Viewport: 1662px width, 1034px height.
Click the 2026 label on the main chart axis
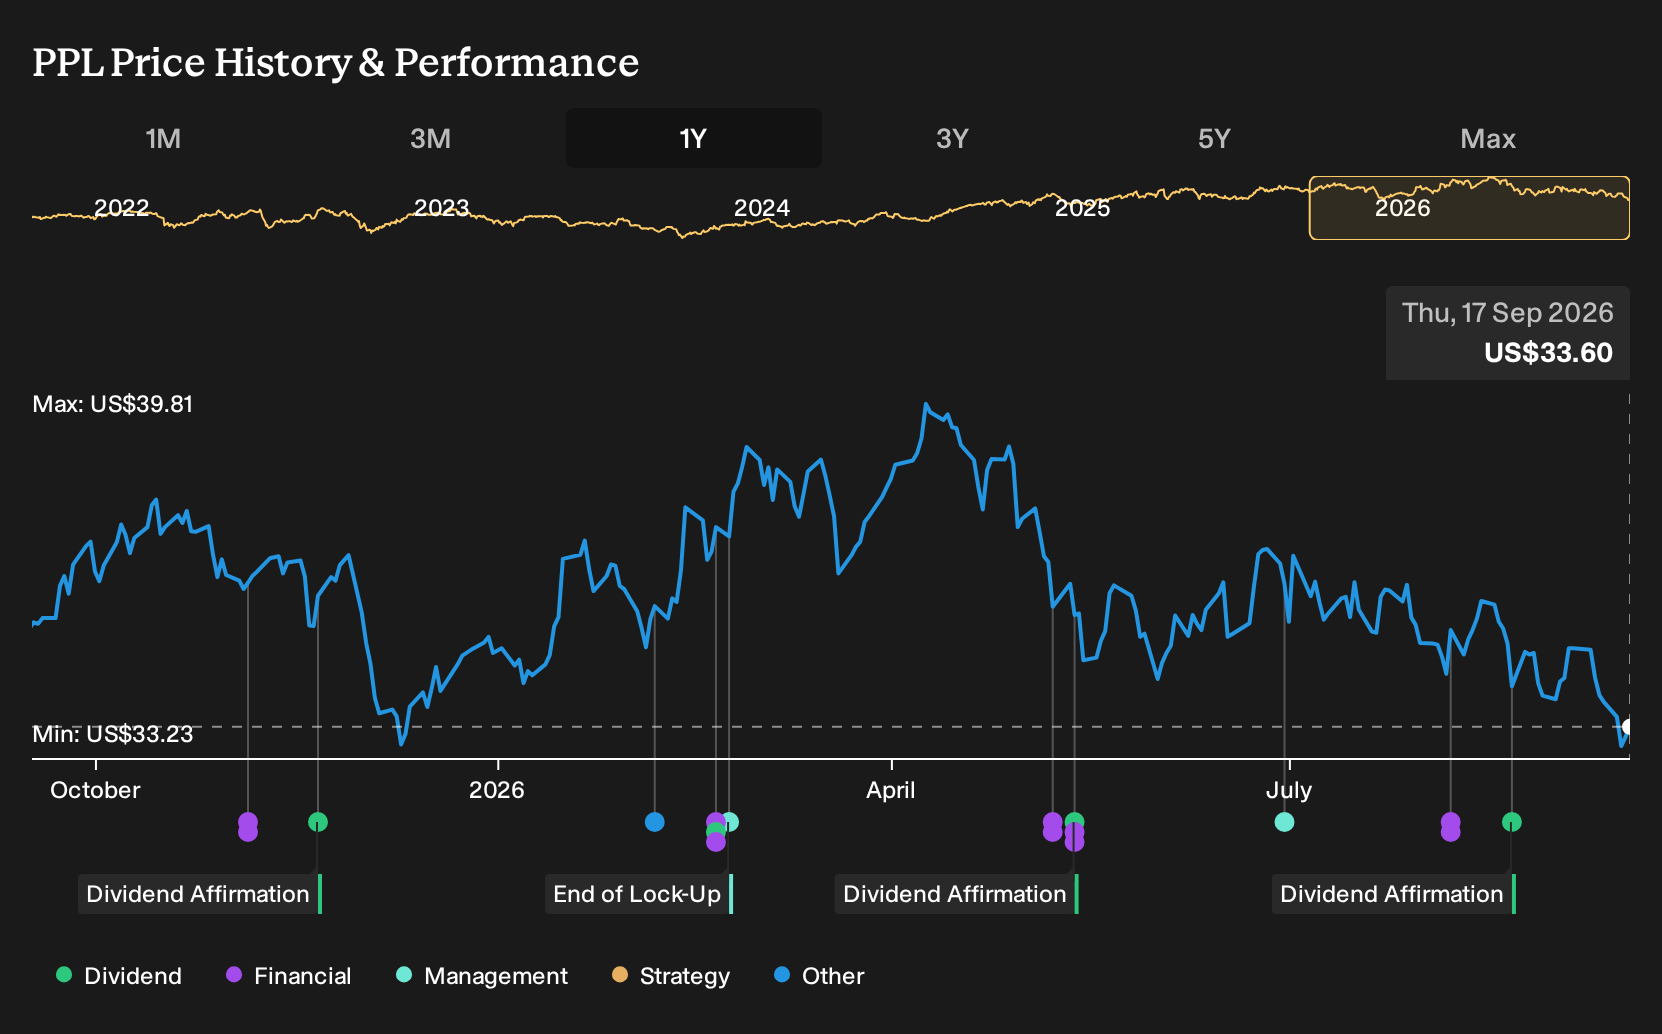pos(497,790)
